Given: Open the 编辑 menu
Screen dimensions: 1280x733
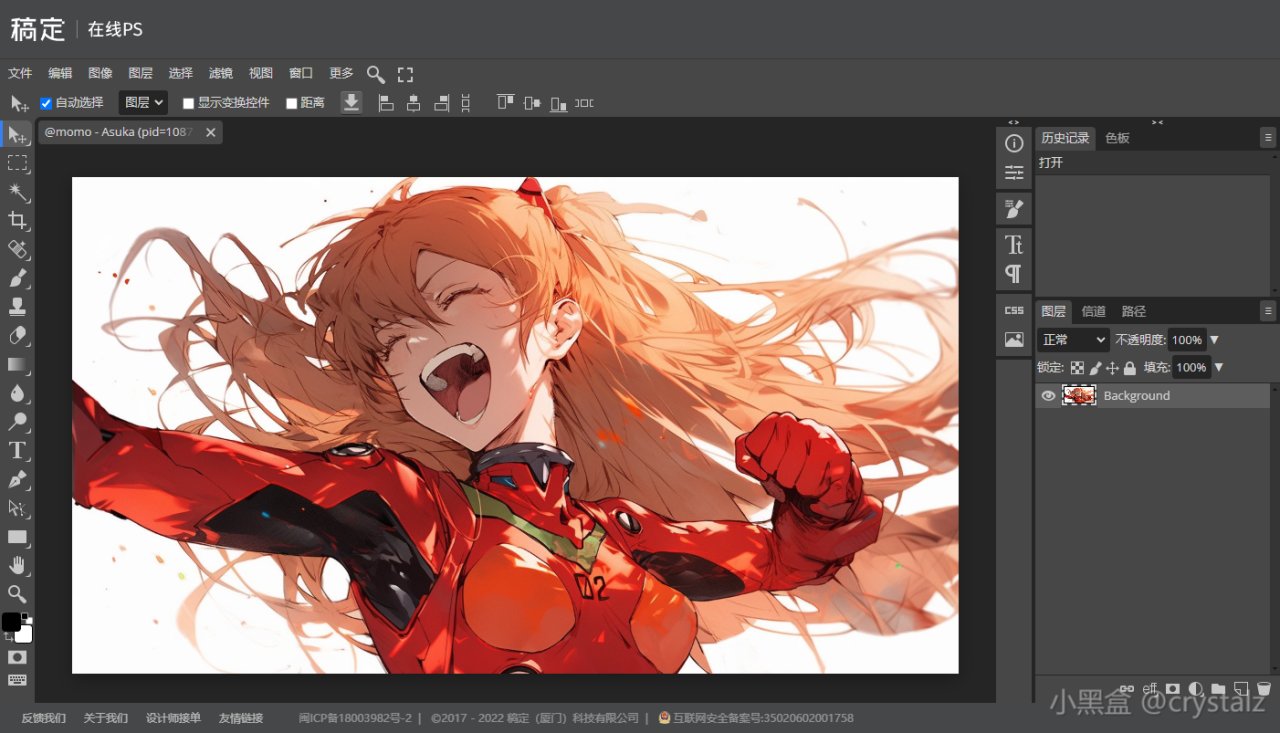Looking at the screenshot, I should (x=60, y=74).
